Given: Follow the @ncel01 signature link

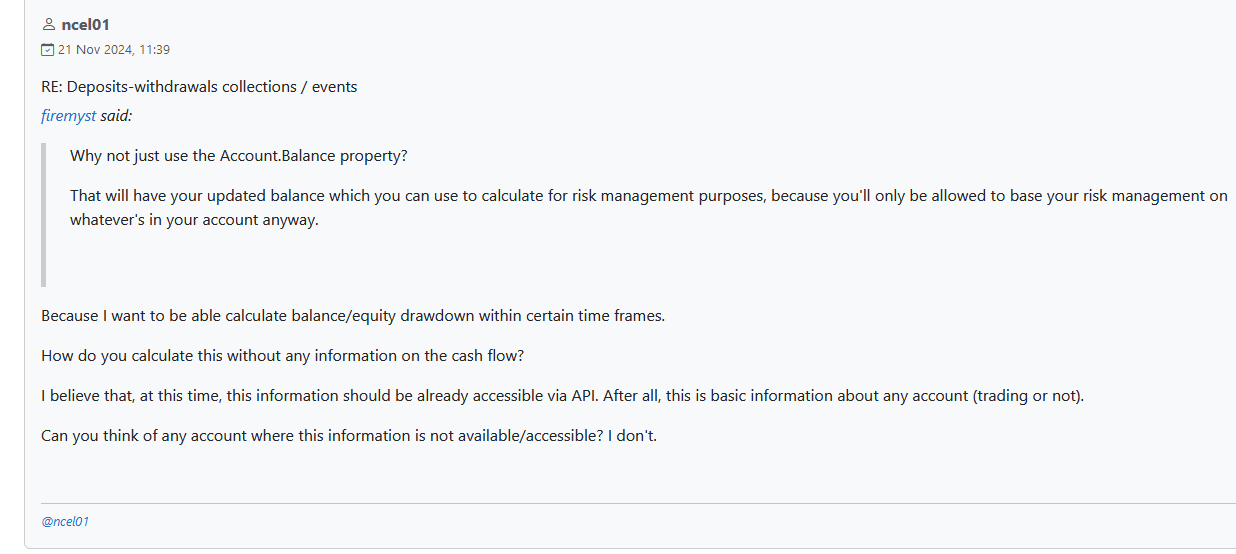Looking at the screenshot, I should click(x=65, y=521).
